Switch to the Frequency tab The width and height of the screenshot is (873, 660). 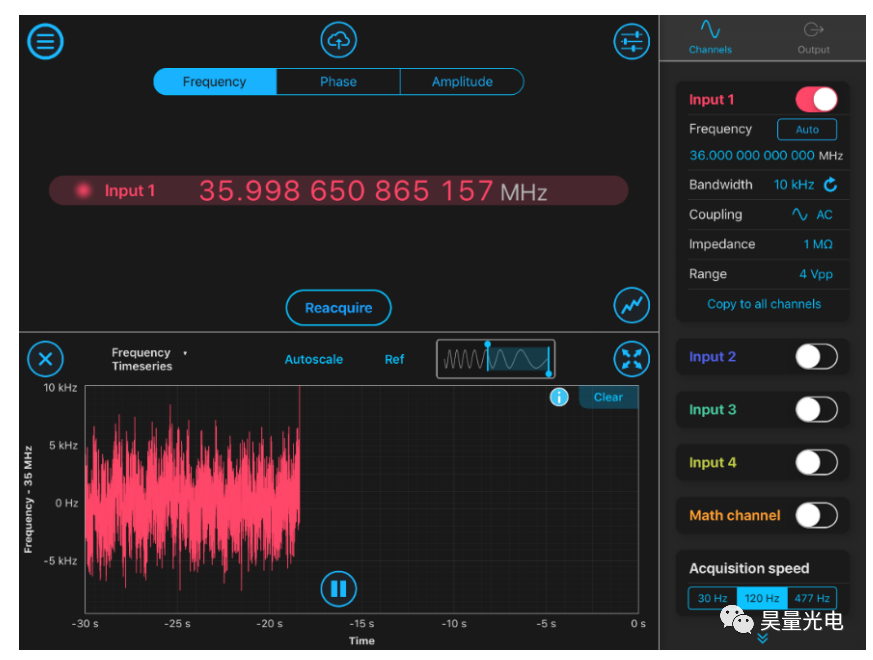tap(214, 82)
